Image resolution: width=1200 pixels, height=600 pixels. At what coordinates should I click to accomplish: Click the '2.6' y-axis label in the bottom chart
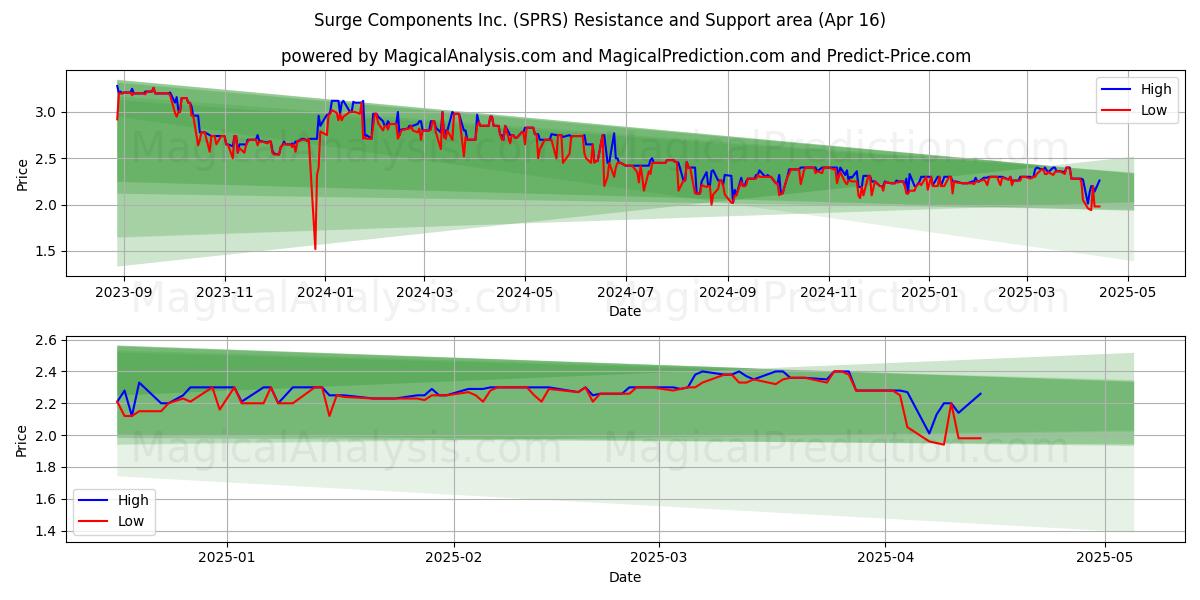click(47, 341)
